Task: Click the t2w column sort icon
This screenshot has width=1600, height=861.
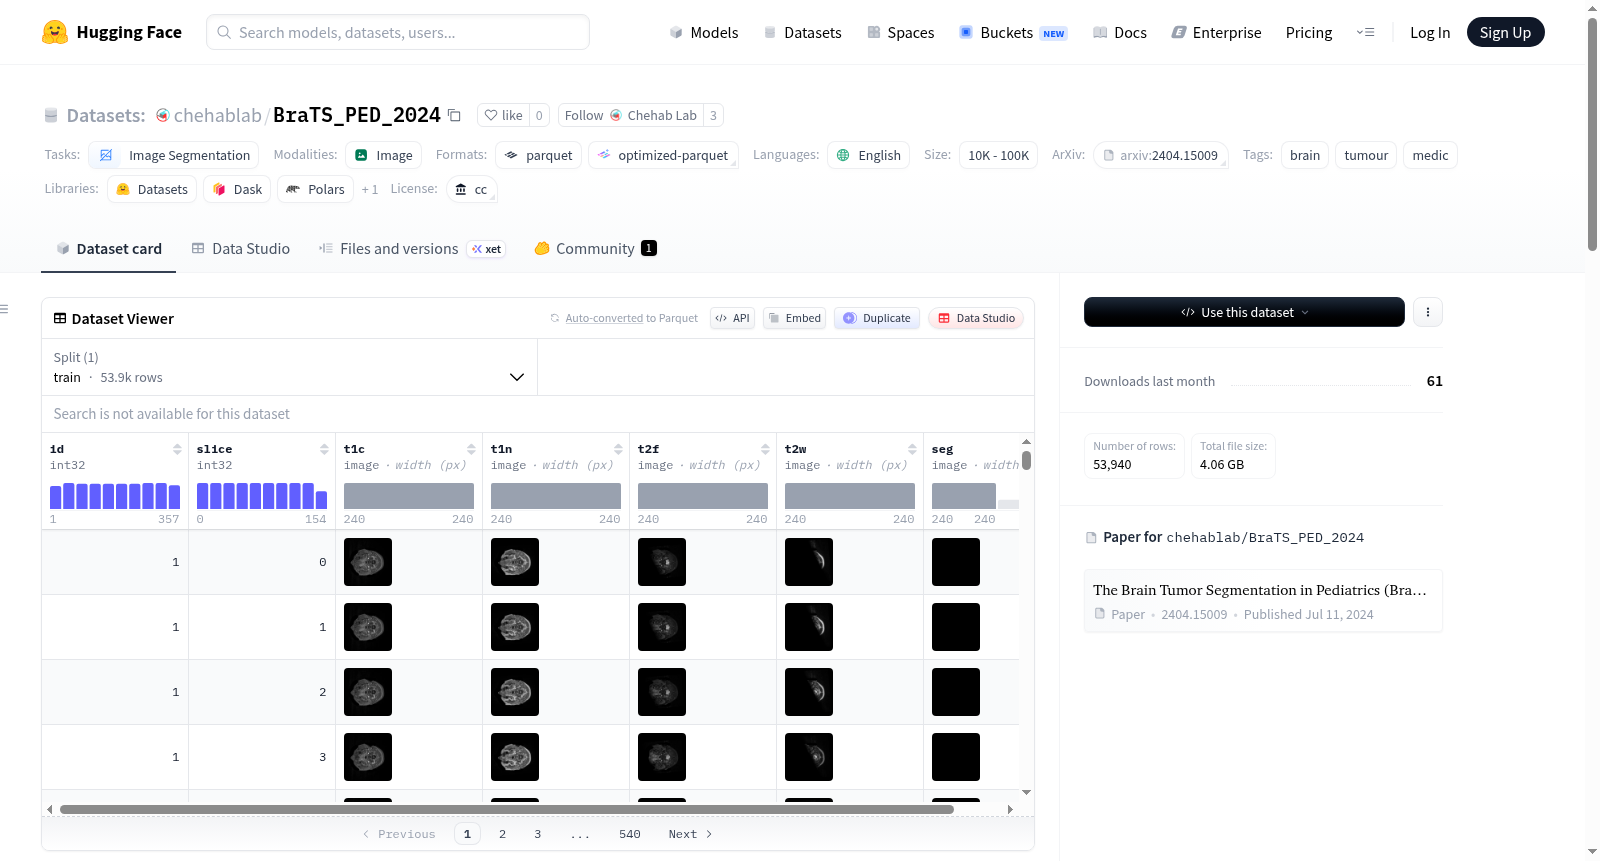Action: pyautogui.click(x=912, y=449)
